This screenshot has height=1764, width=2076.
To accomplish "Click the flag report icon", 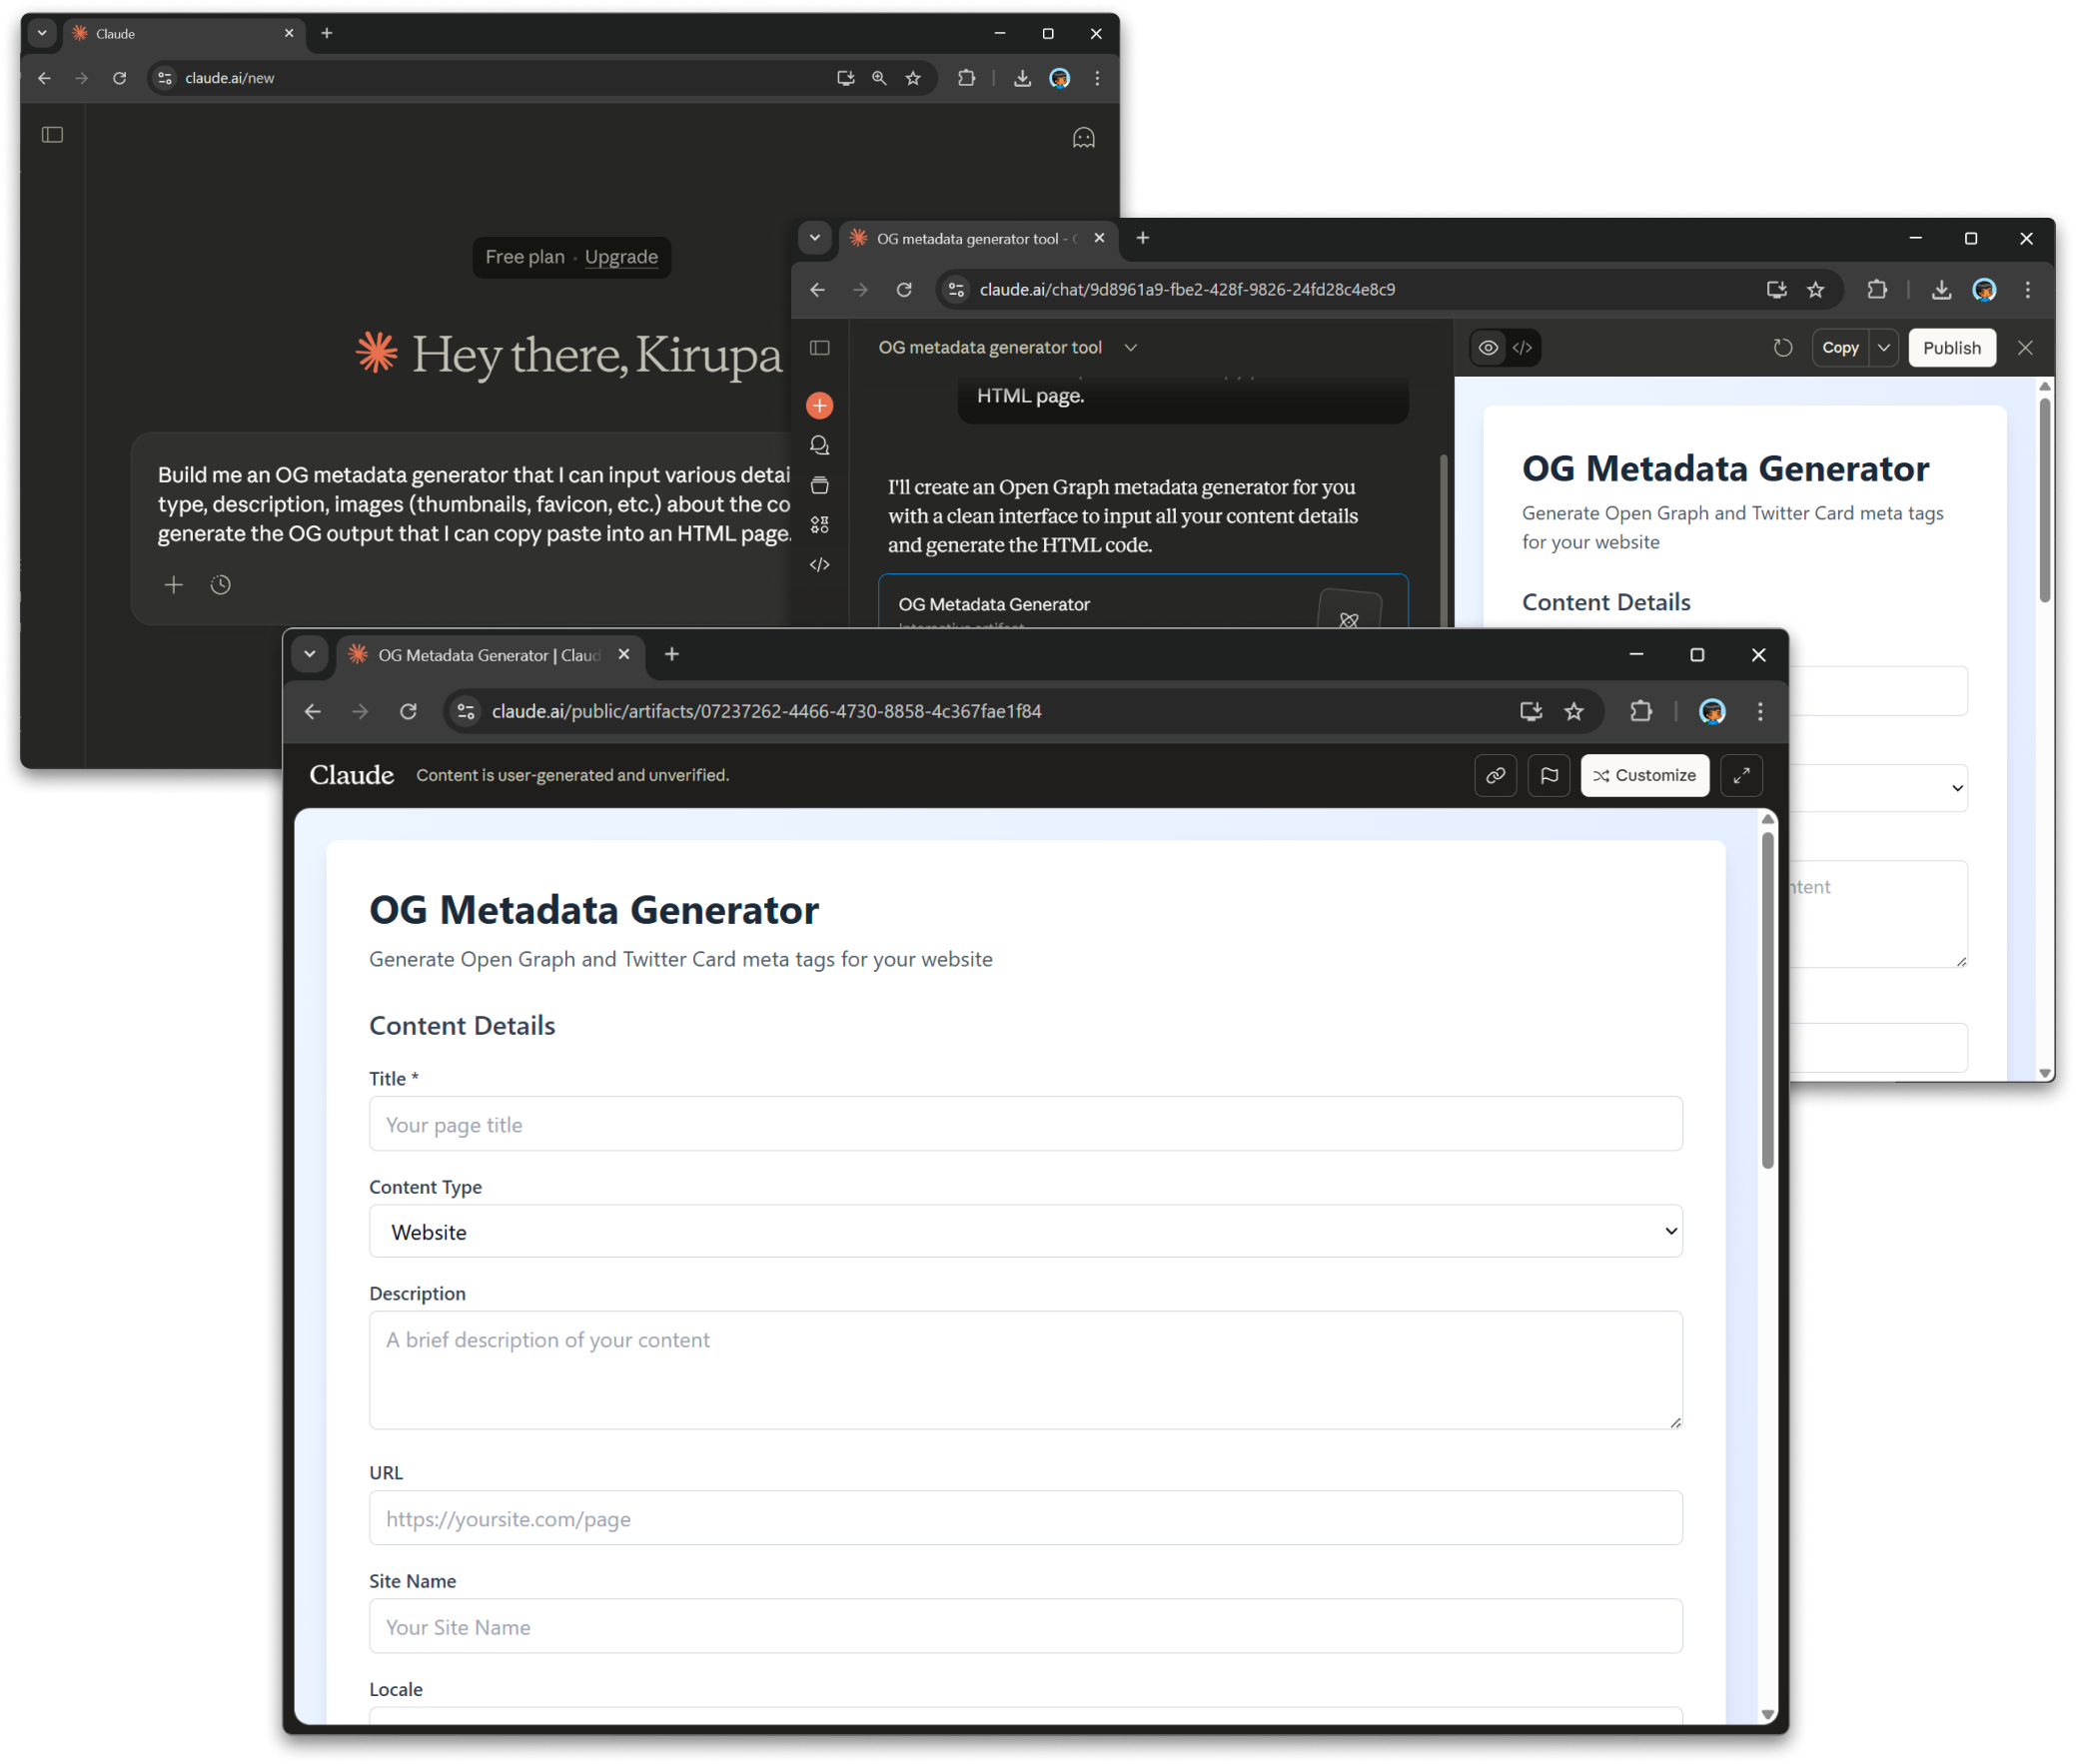I will pos(1548,775).
